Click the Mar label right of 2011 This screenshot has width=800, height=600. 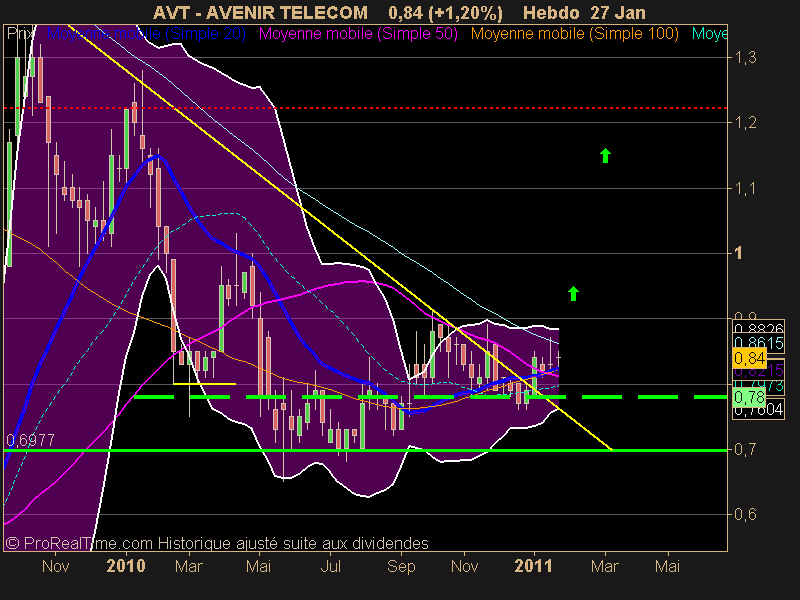605,566
